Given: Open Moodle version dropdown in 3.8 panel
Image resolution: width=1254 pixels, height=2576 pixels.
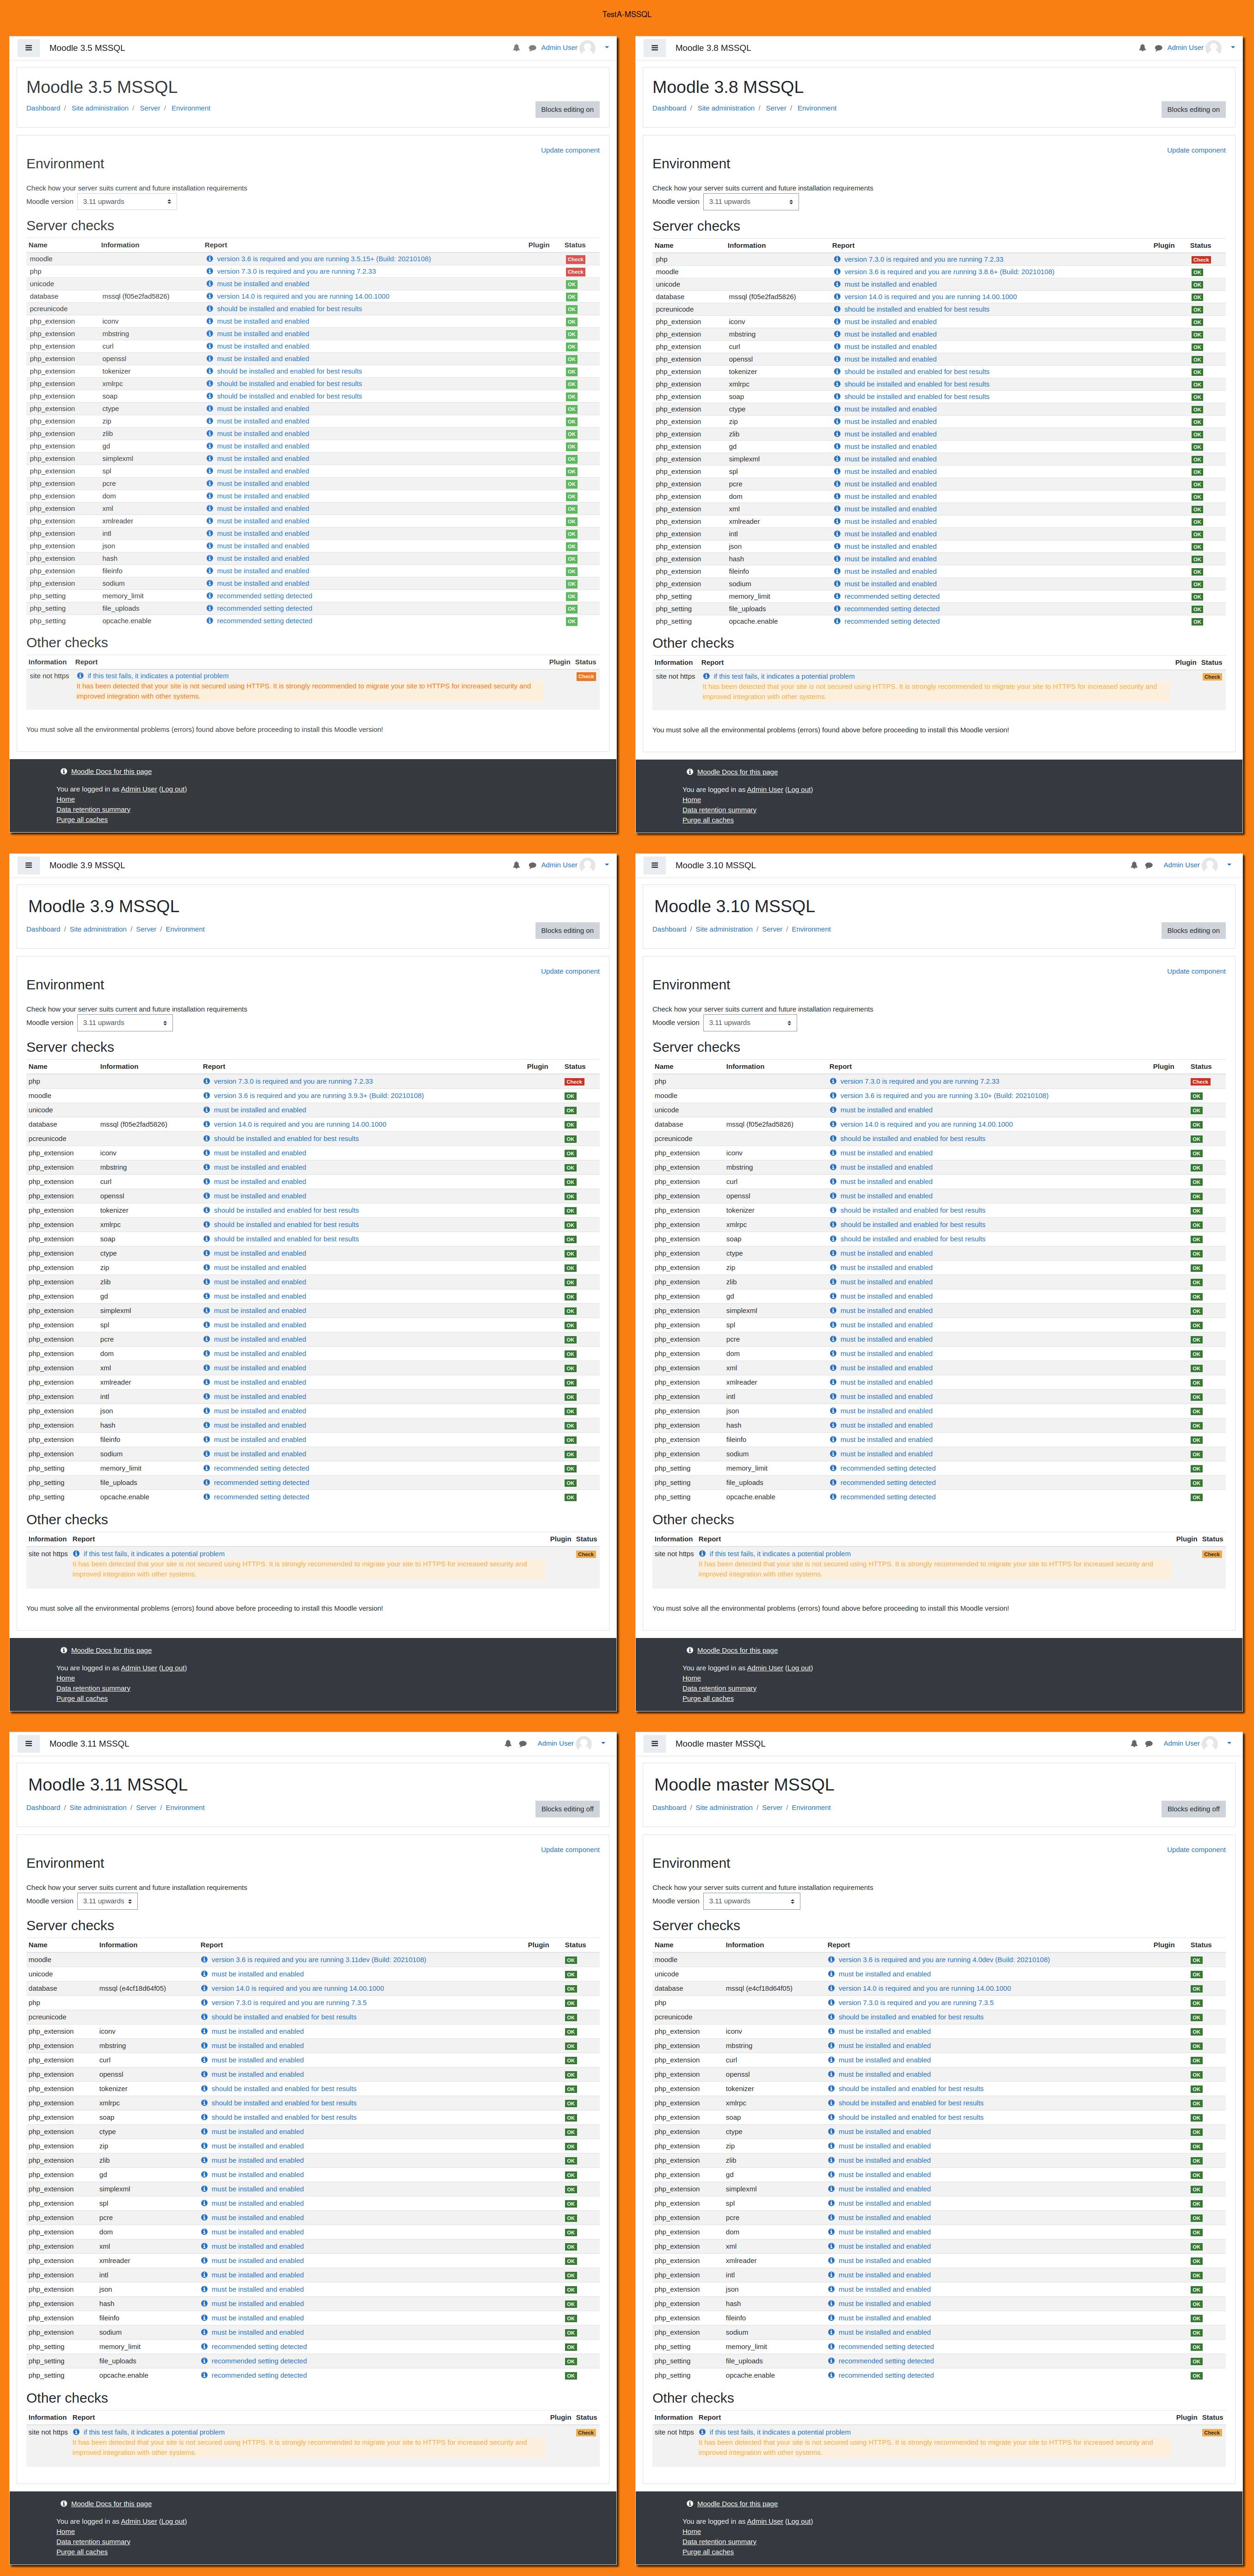Looking at the screenshot, I should click(x=751, y=202).
